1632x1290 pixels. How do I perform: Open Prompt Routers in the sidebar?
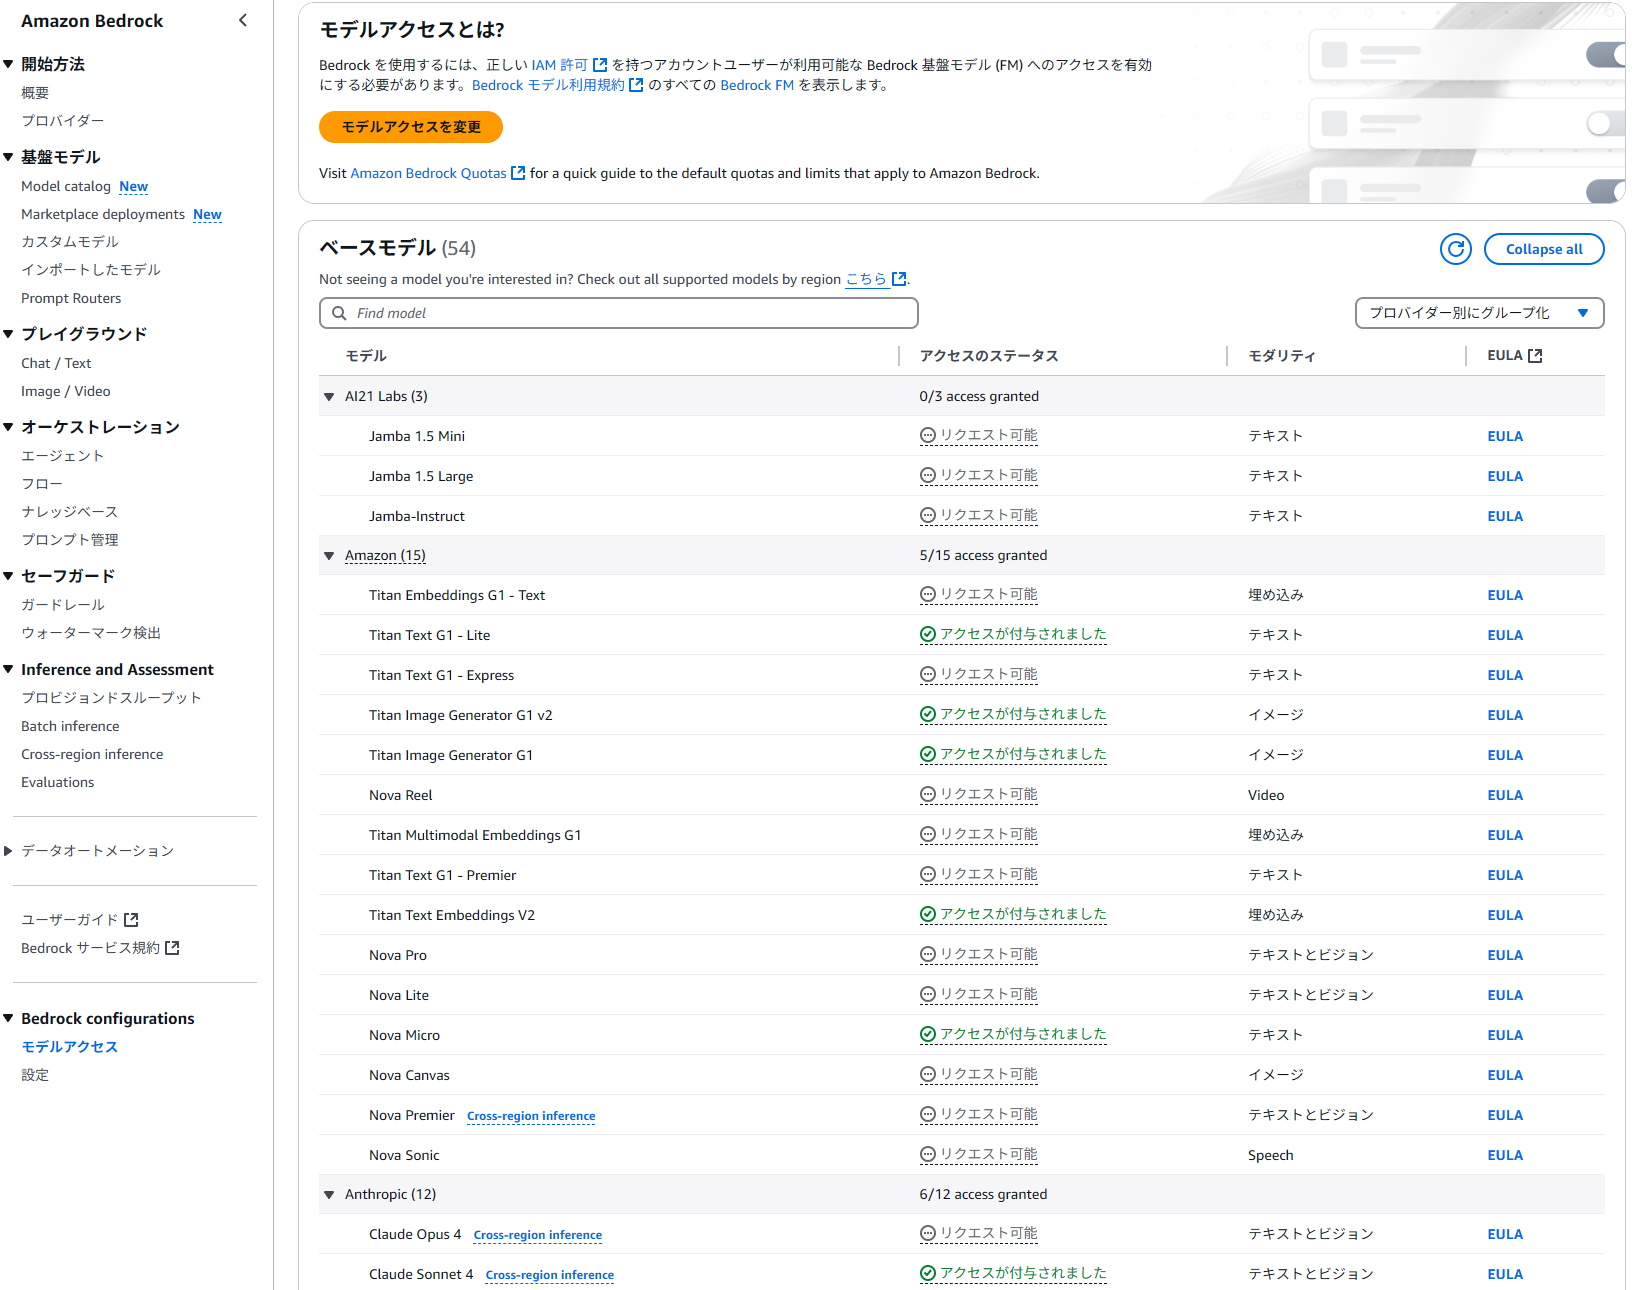click(71, 298)
